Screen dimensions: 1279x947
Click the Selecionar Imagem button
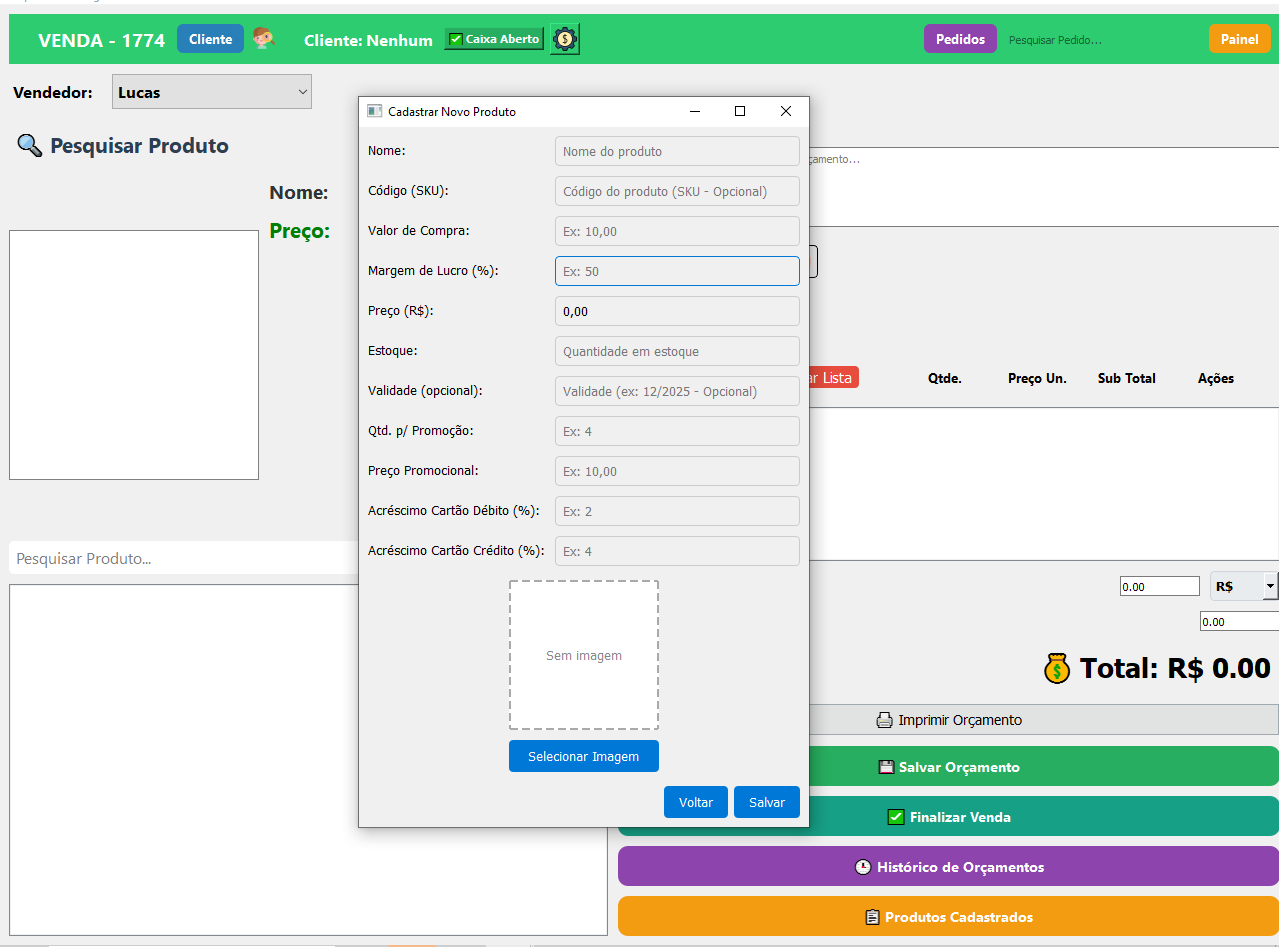click(583, 756)
